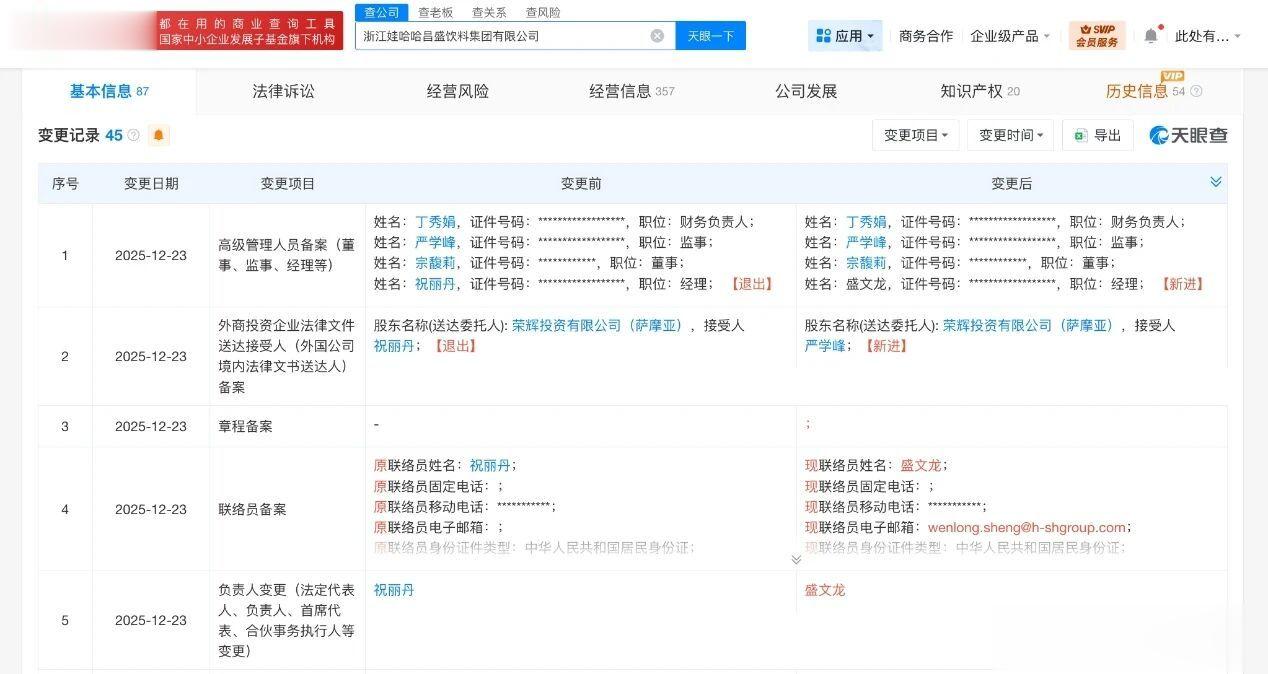Open SVIP 会员服务 badge
This screenshot has width=1268, height=674.
tap(1097, 36)
